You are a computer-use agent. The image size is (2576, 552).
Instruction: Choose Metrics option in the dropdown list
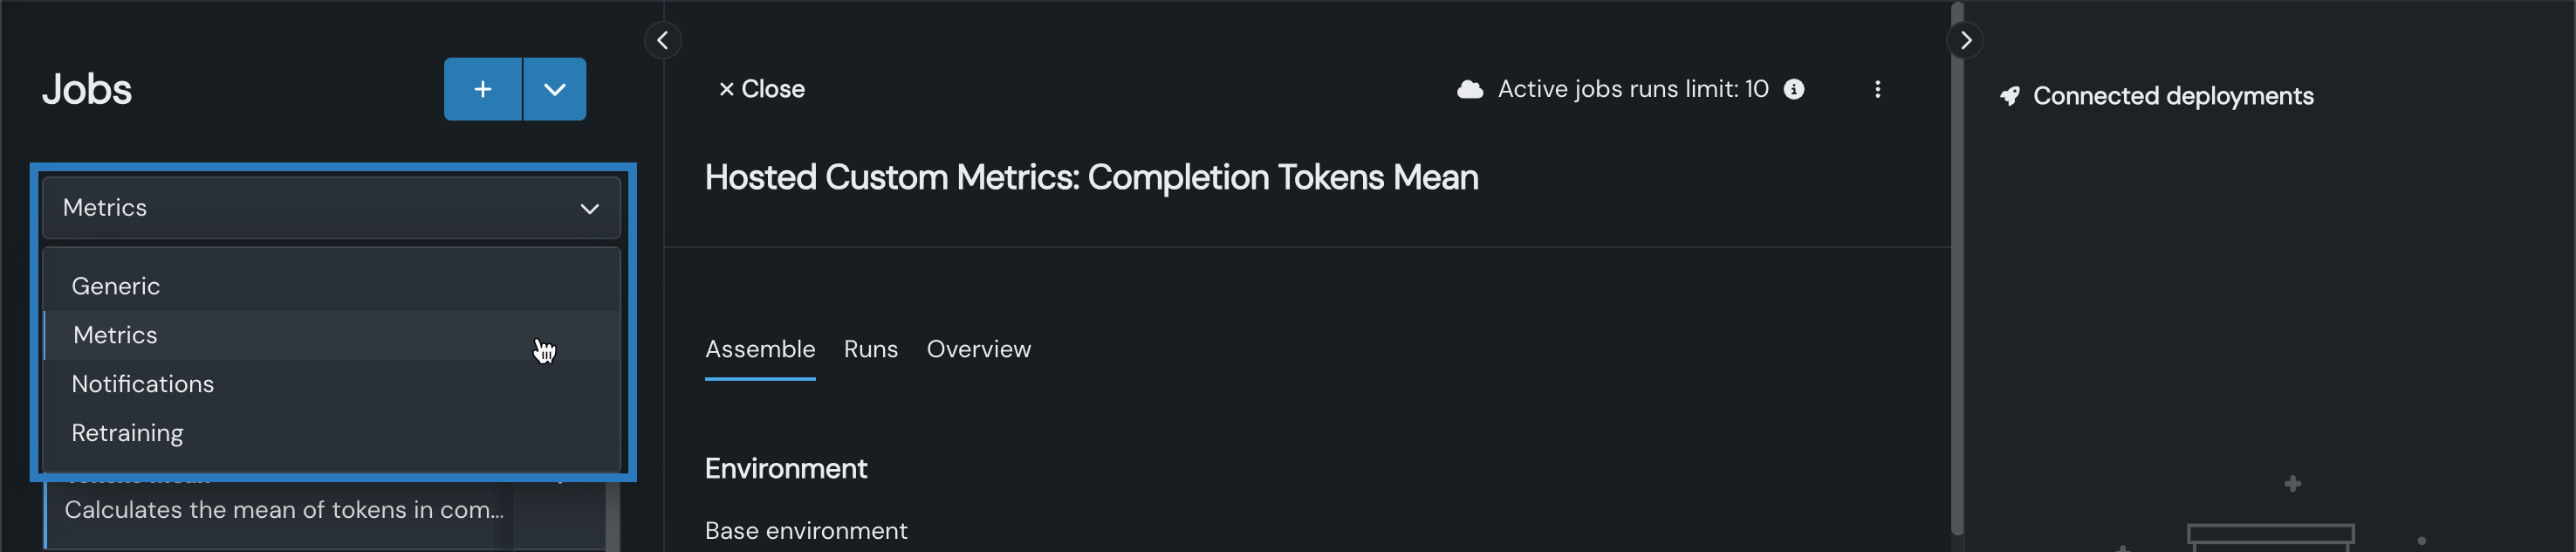[x=116, y=335]
